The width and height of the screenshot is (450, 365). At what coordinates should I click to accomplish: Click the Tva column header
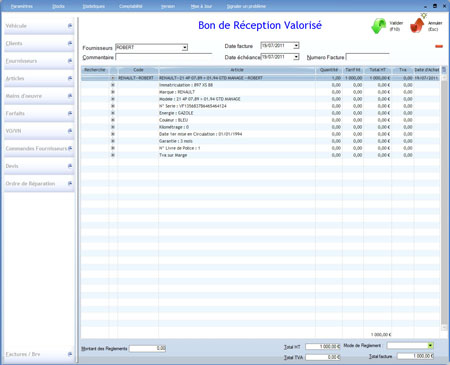click(x=403, y=70)
